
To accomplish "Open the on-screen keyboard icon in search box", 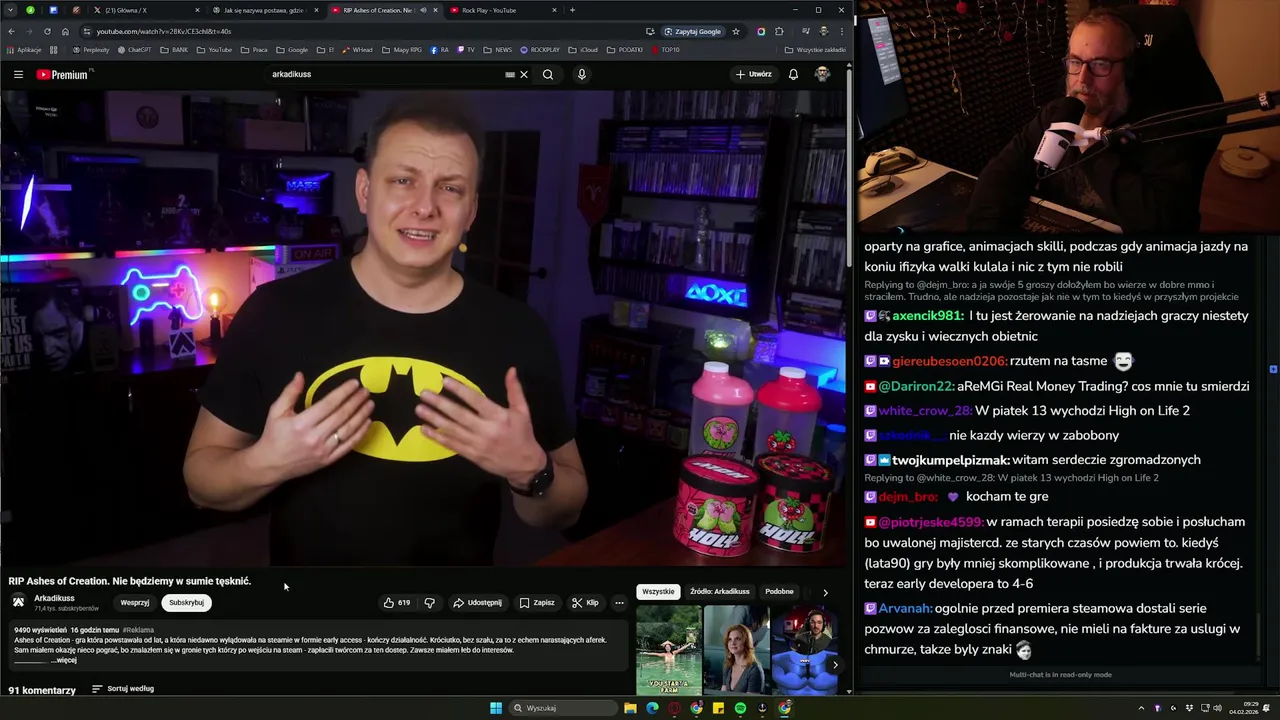I will [x=510, y=74].
